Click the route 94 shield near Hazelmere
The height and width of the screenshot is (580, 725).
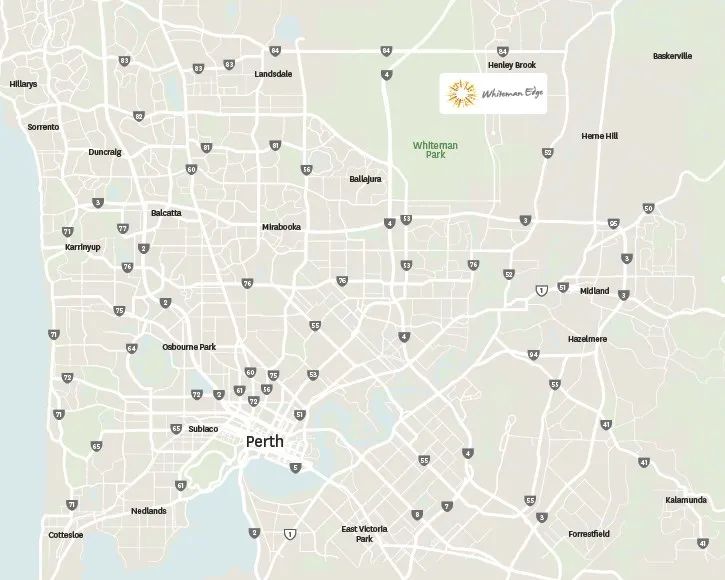(x=534, y=355)
